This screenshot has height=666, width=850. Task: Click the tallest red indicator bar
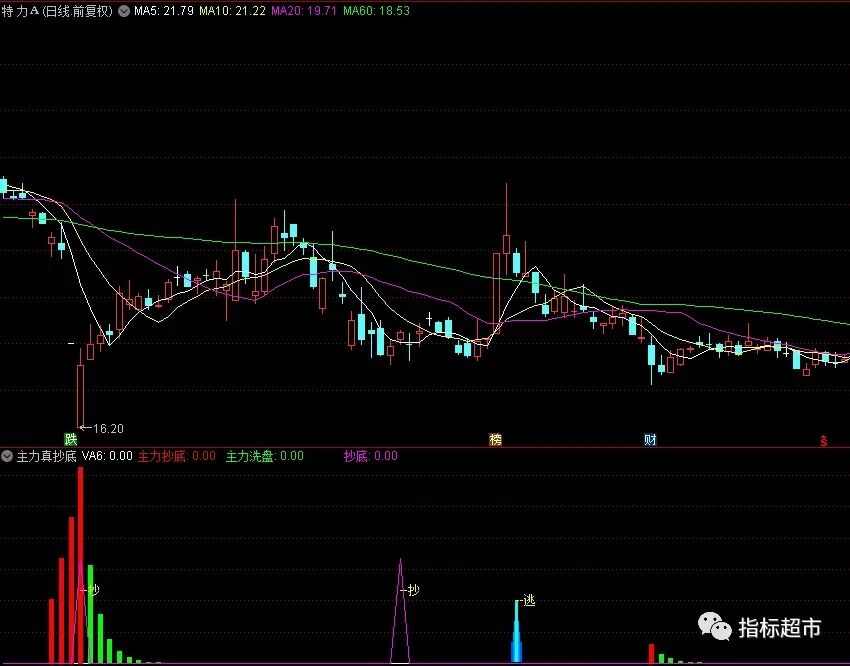click(81, 565)
